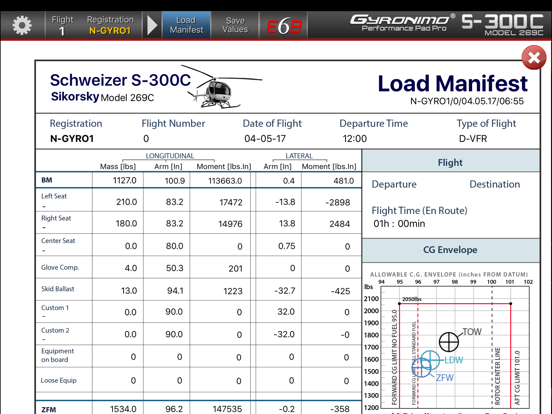Click Flight Time value 01h : 00min
The width and height of the screenshot is (552, 414).
(x=399, y=224)
